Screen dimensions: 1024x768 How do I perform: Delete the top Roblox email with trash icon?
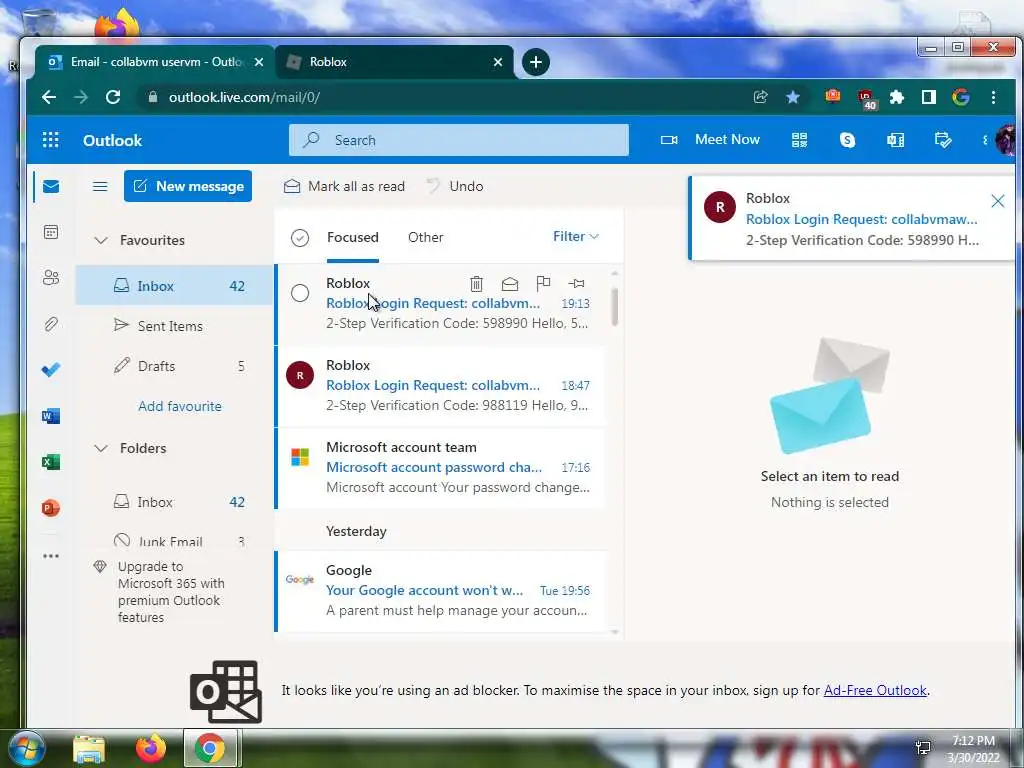[477, 283]
